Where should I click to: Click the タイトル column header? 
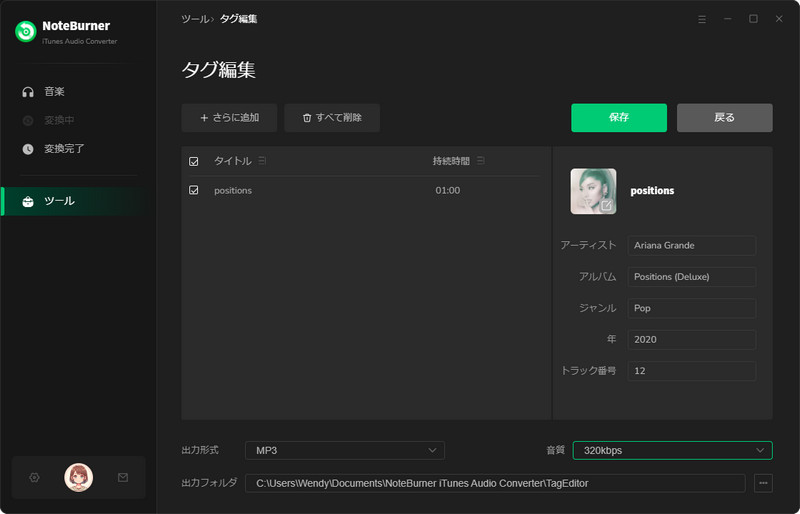click(233, 161)
